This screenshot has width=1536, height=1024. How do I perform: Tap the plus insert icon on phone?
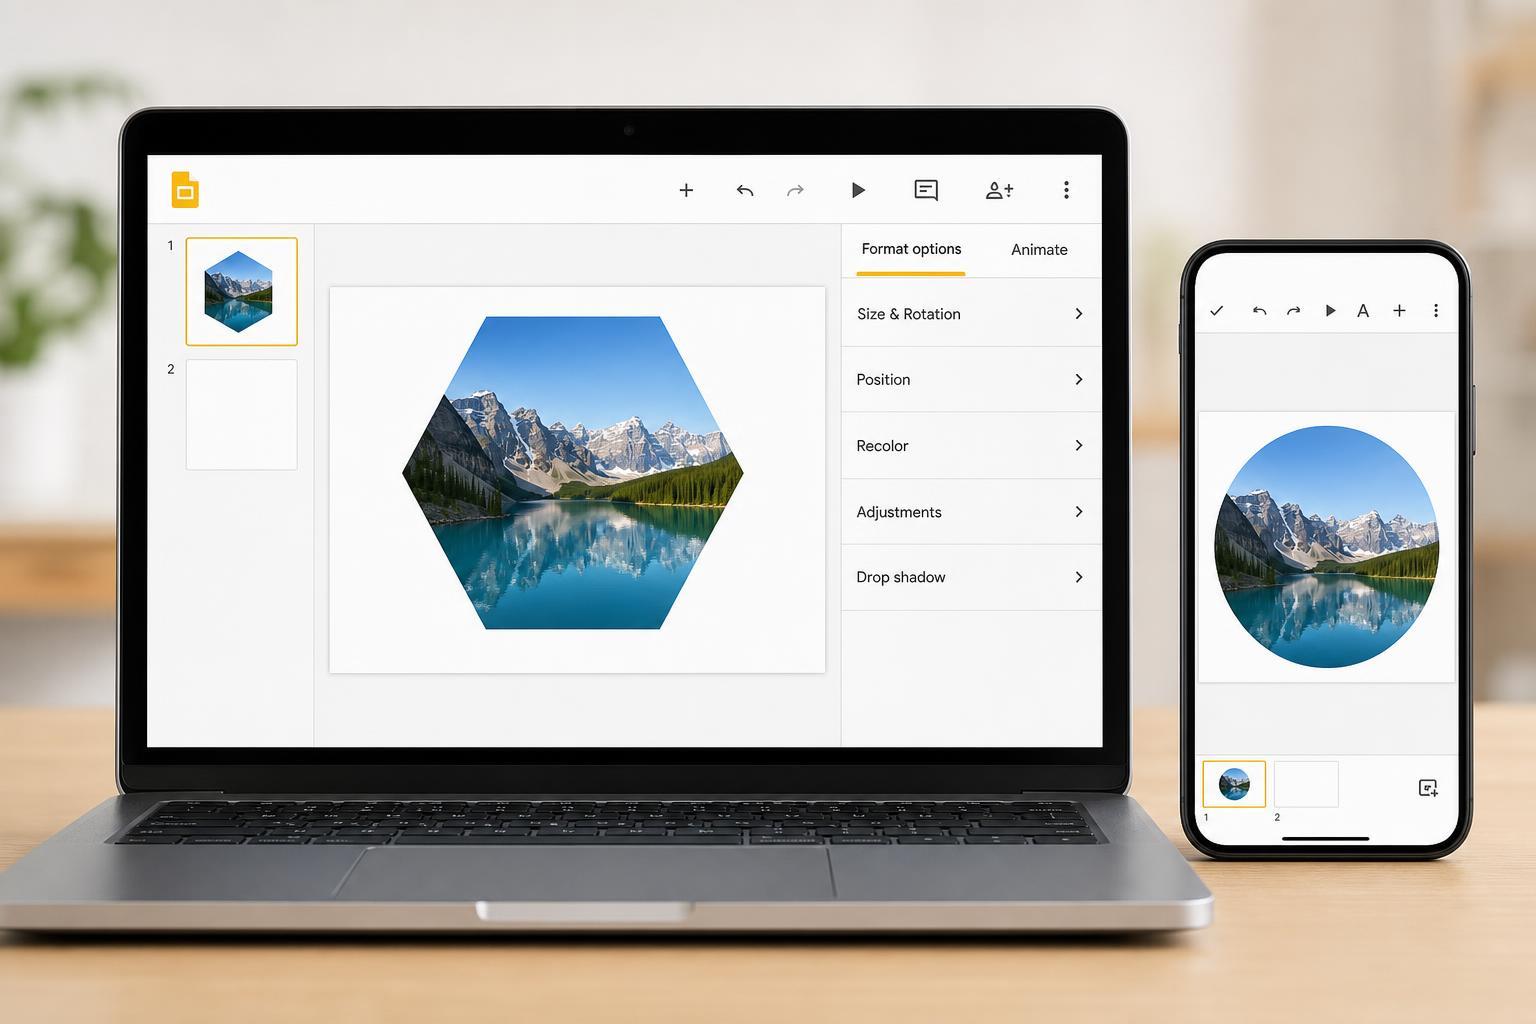(1399, 311)
